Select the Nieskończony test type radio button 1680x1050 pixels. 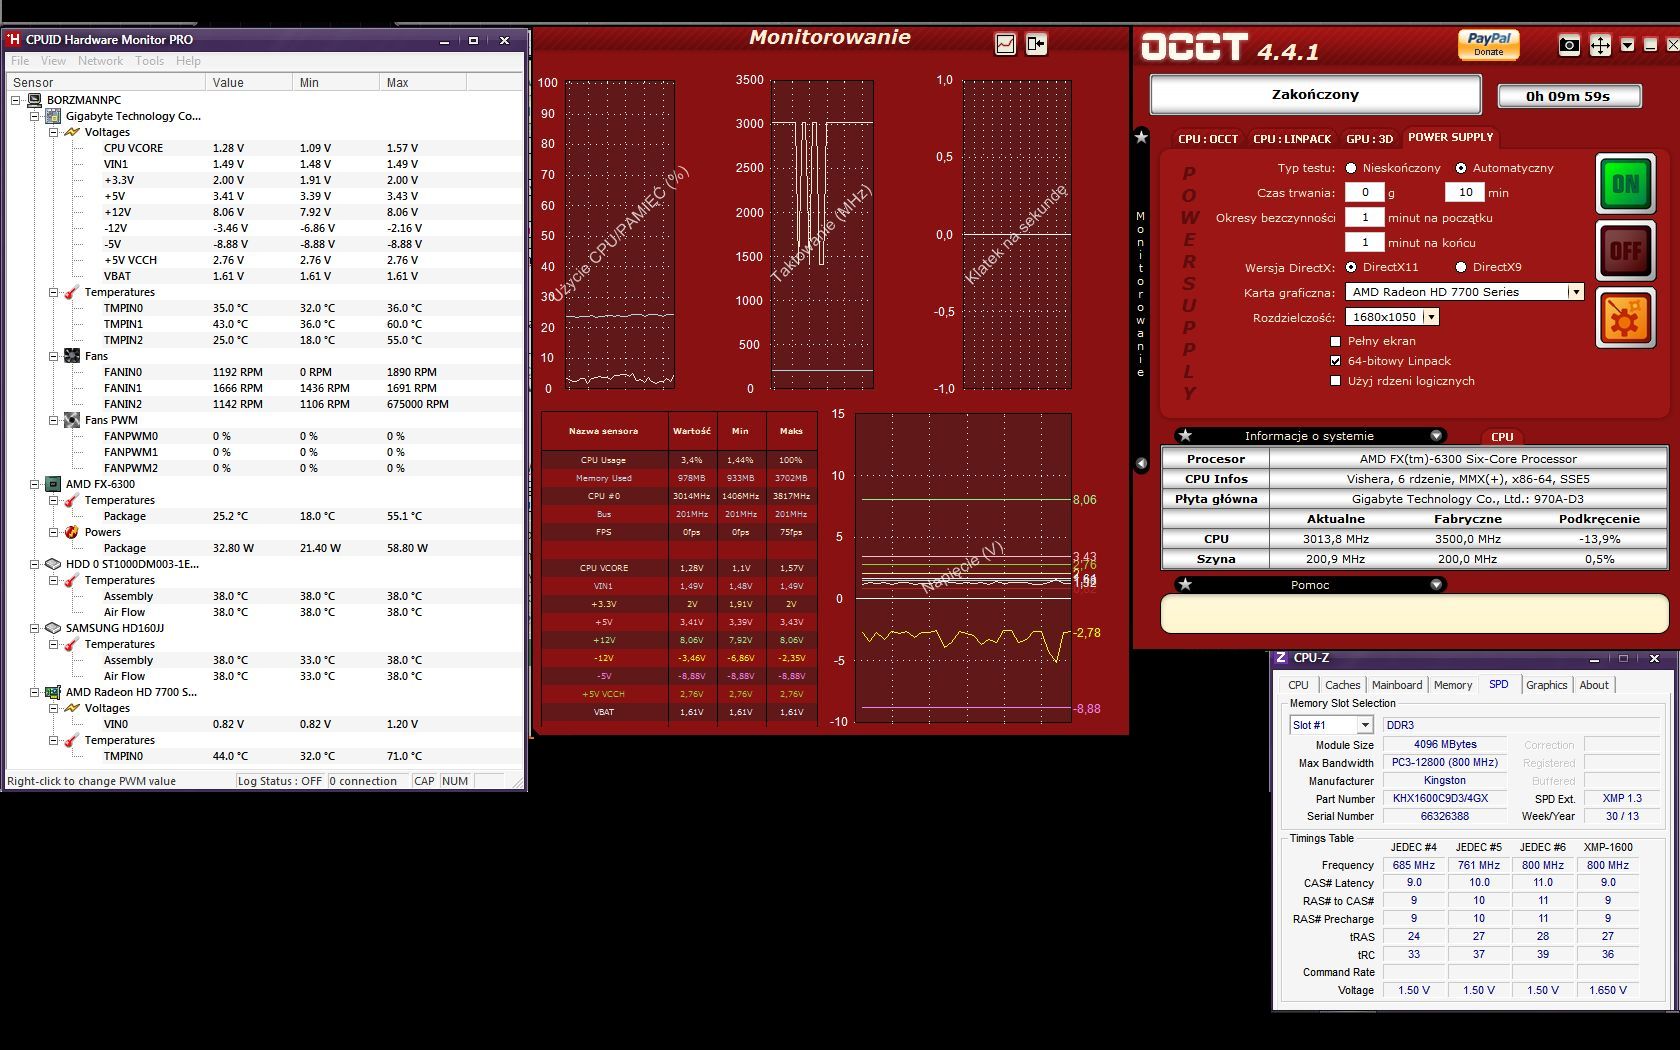click(x=1351, y=168)
